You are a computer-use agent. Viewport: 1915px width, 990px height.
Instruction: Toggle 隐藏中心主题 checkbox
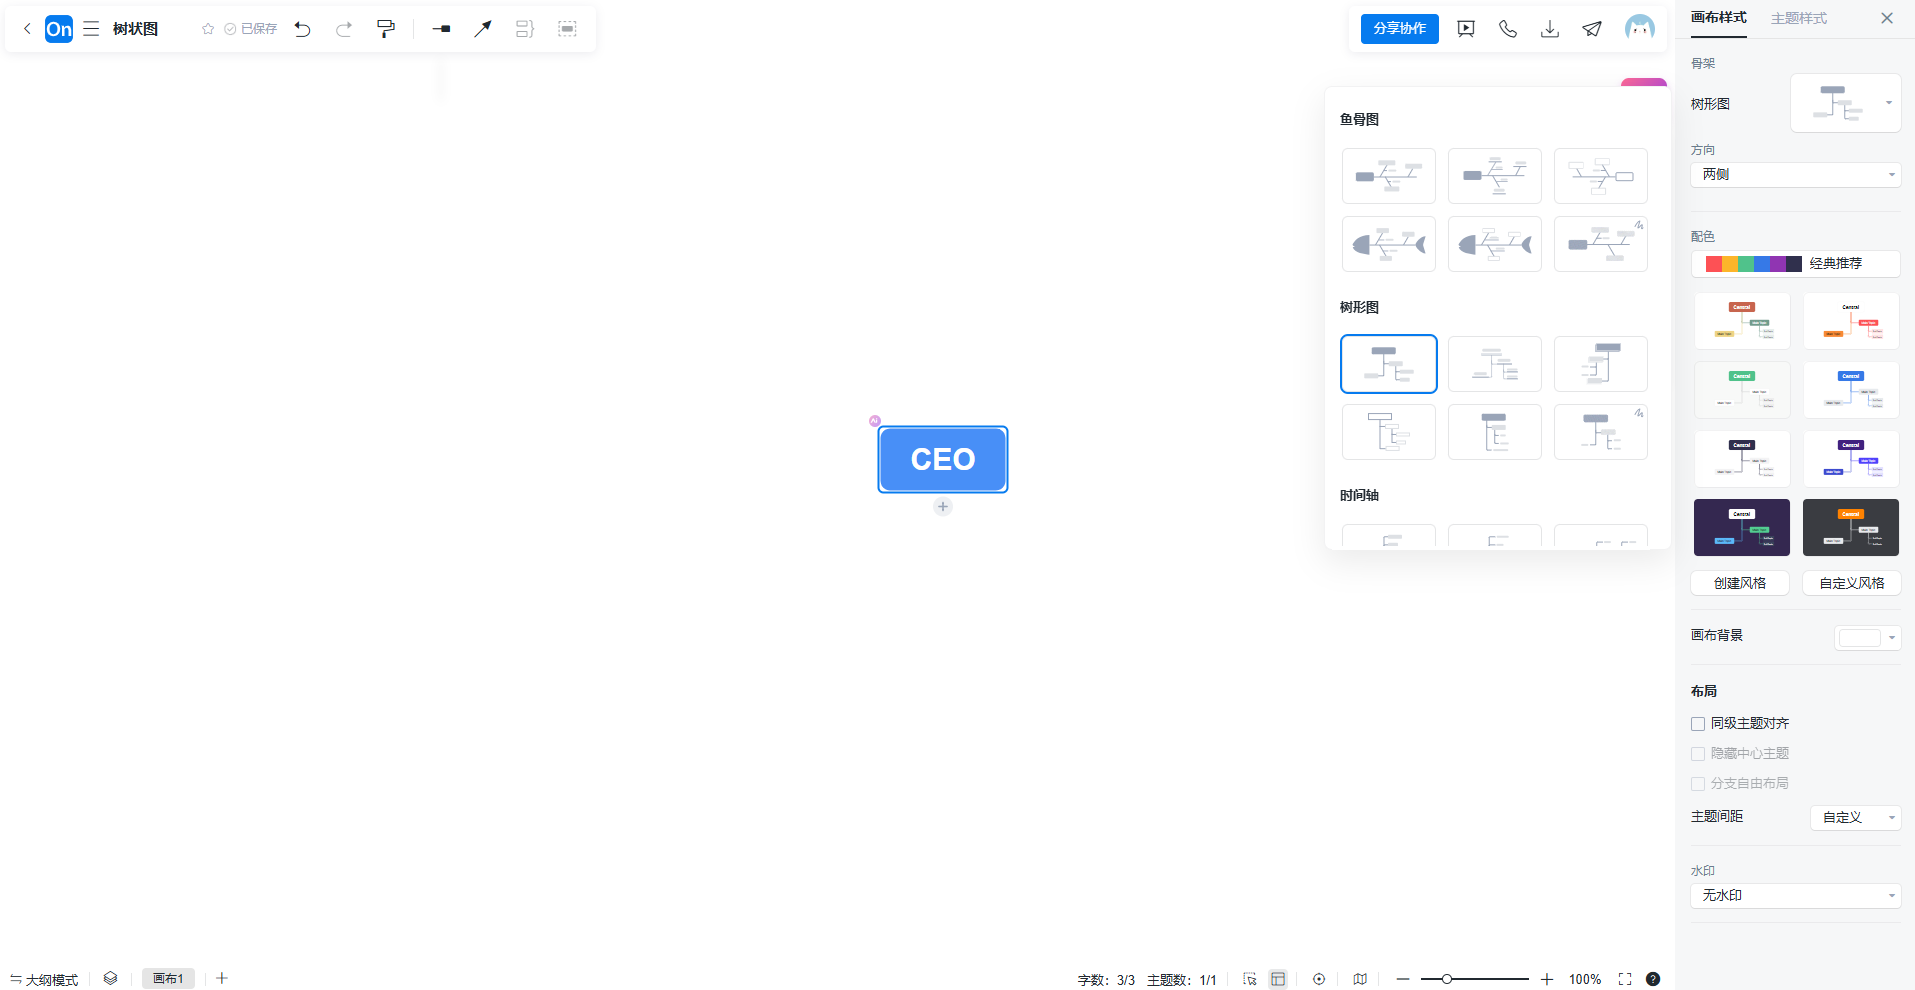[x=1698, y=754]
